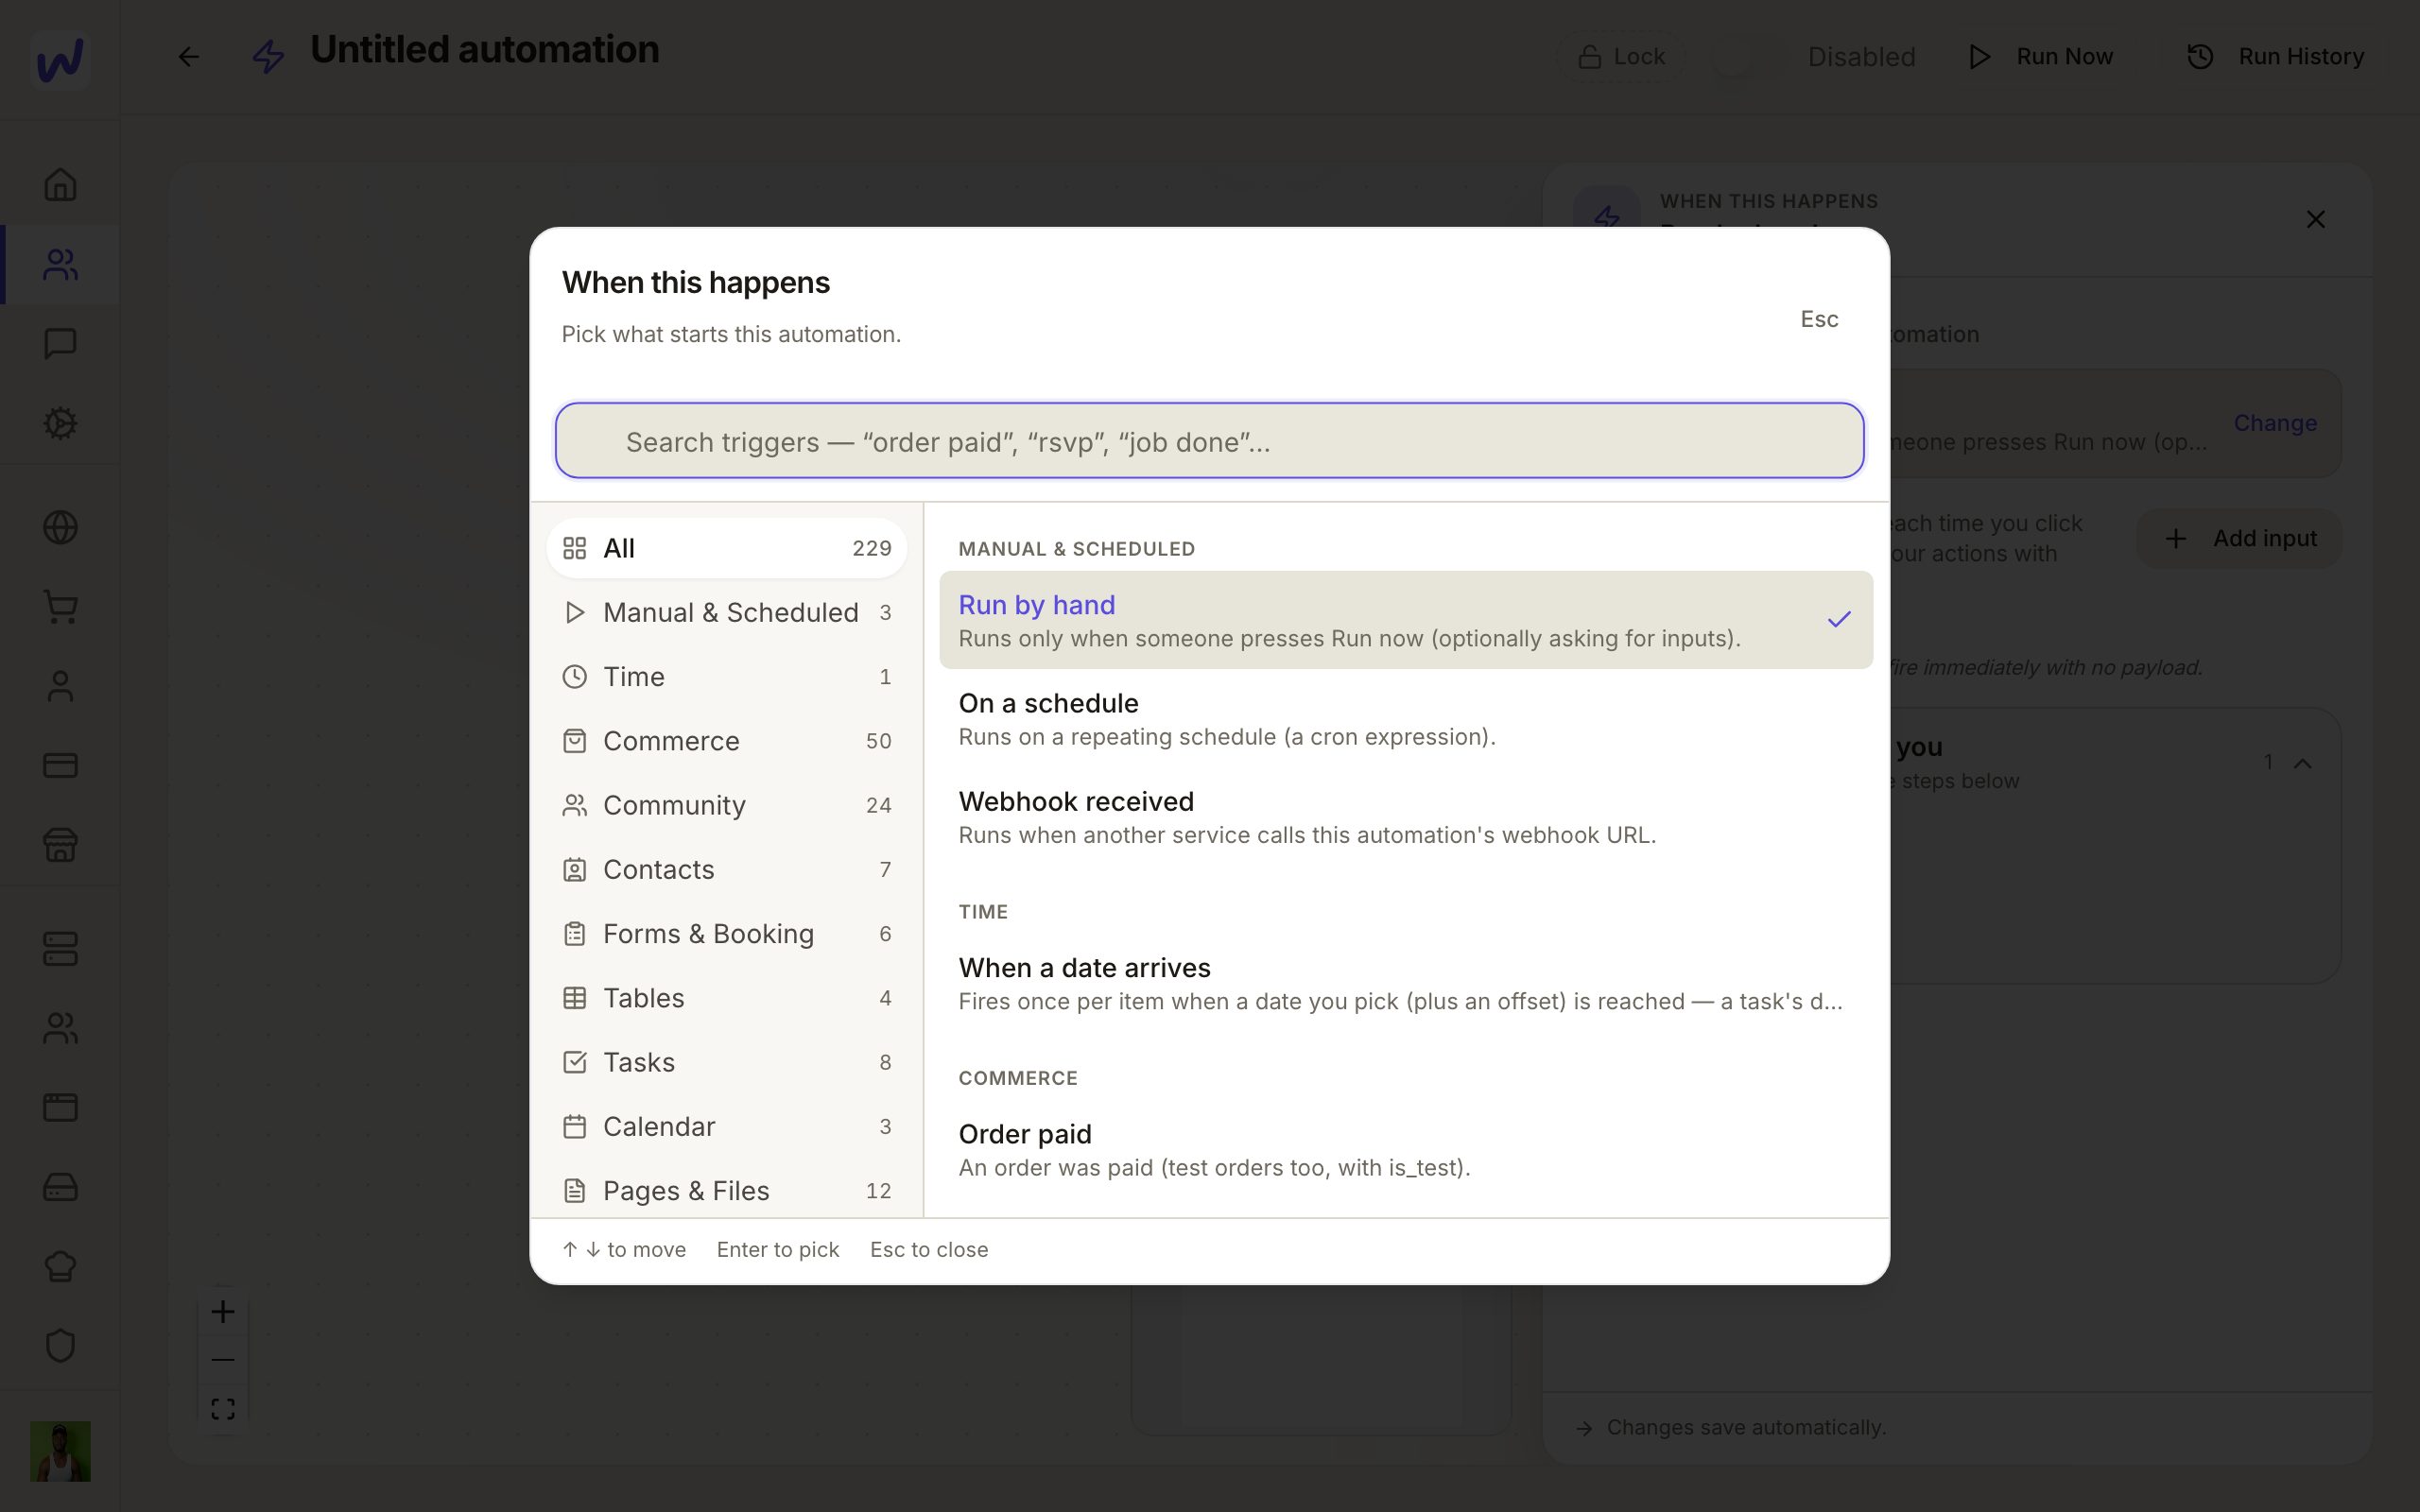Filter by Manual & Scheduled category
2420x1512 pixels.
[726, 612]
